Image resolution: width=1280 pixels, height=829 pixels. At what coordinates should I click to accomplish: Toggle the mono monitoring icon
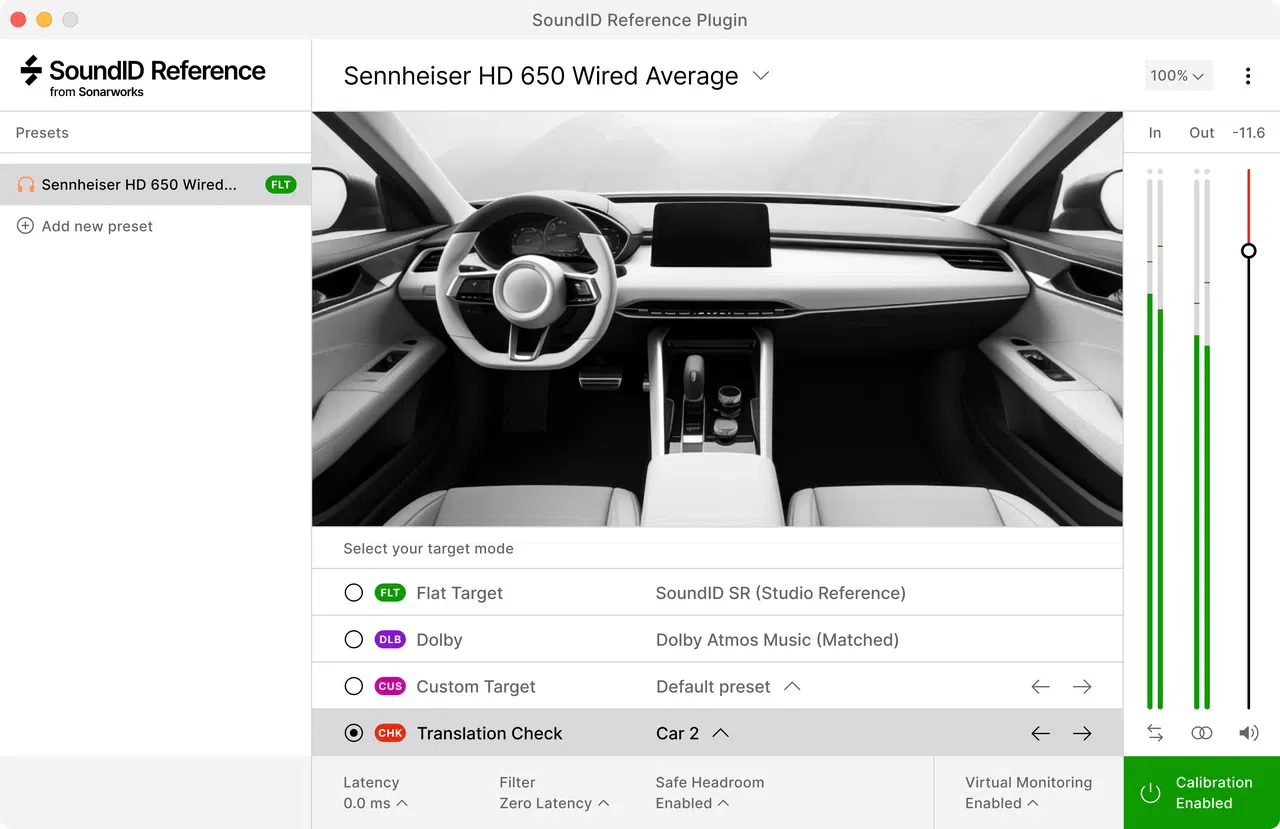tap(1202, 733)
